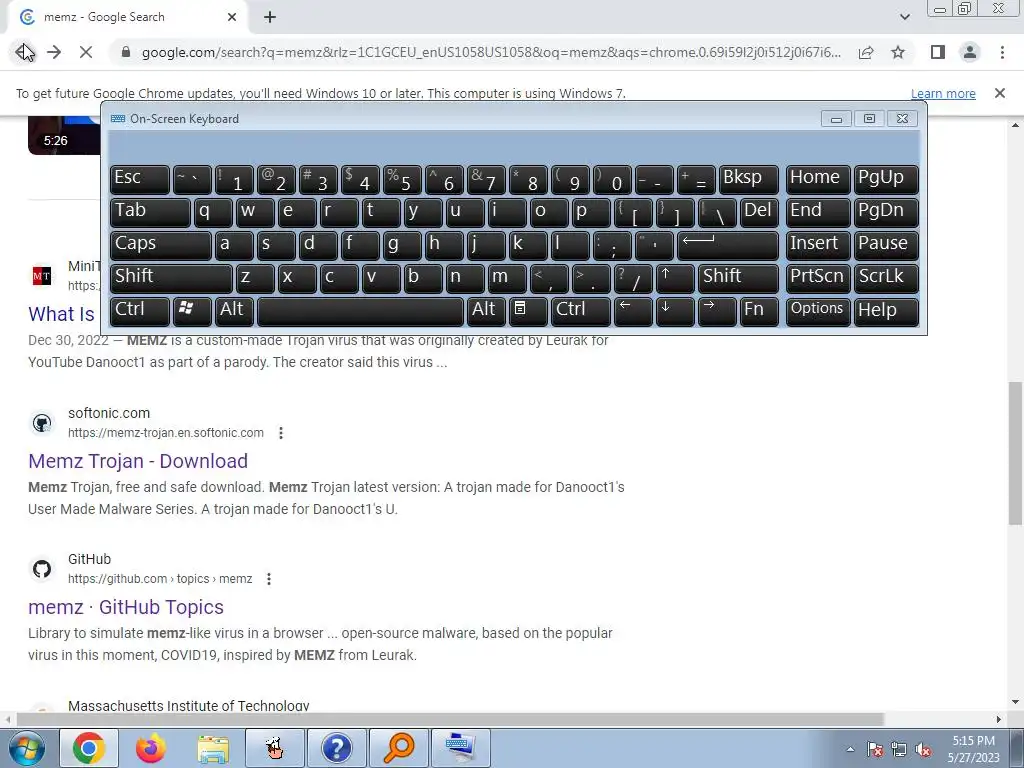This screenshot has width=1024, height=768.
Task: Open the Learn more link in update notice
Action: (x=943, y=93)
